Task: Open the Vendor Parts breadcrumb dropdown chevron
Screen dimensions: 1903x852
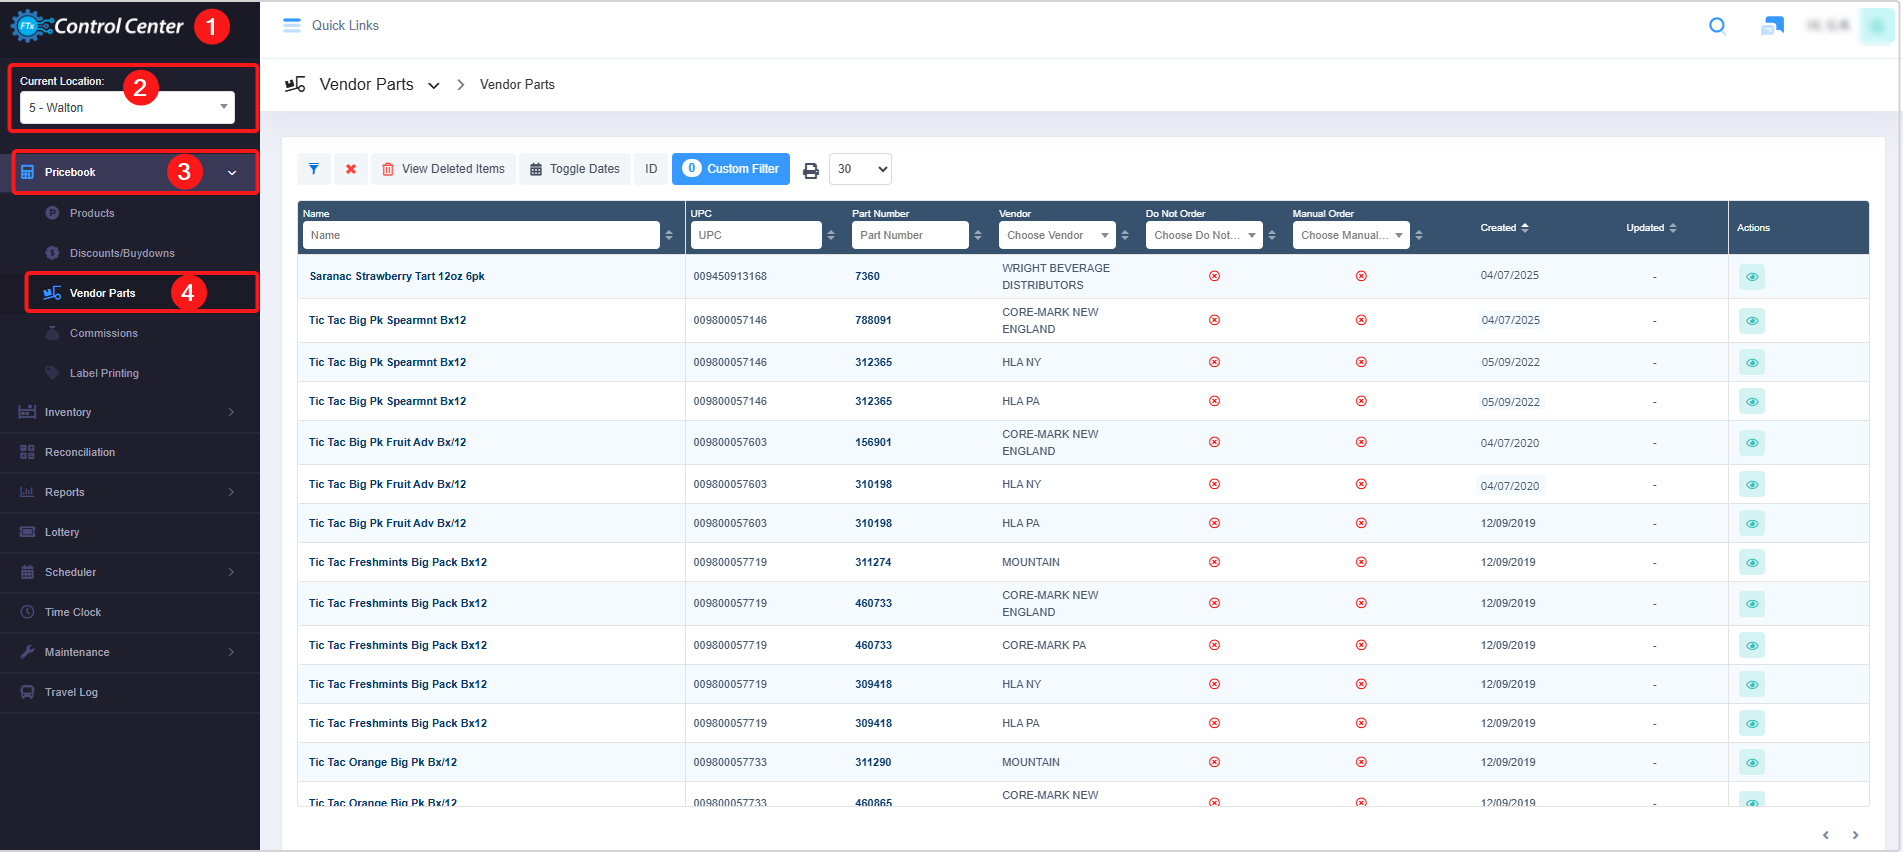Action: coord(434,86)
